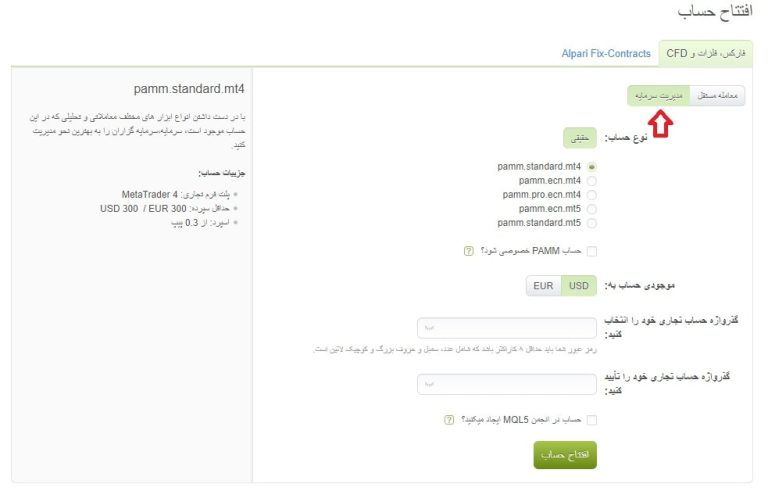Select pamm.standard.mt4 radio button
768x491 pixels.
coord(592,167)
